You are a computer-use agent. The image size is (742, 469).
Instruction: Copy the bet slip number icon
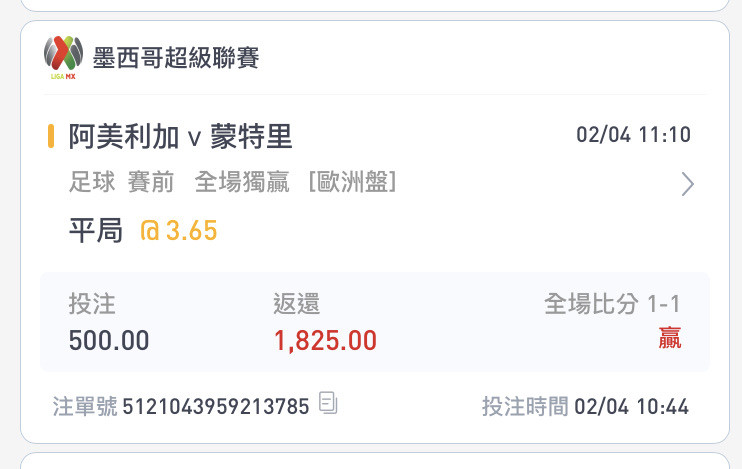click(x=328, y=403)
